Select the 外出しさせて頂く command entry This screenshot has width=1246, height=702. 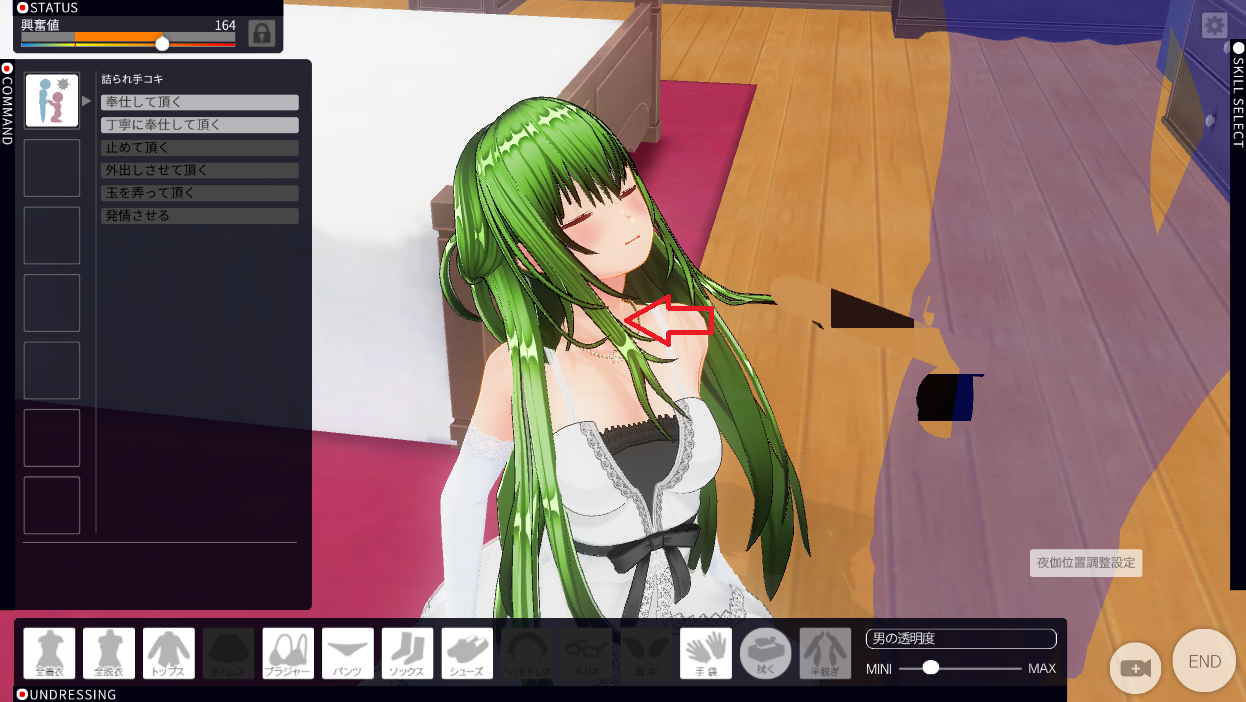tap(200, 170)
